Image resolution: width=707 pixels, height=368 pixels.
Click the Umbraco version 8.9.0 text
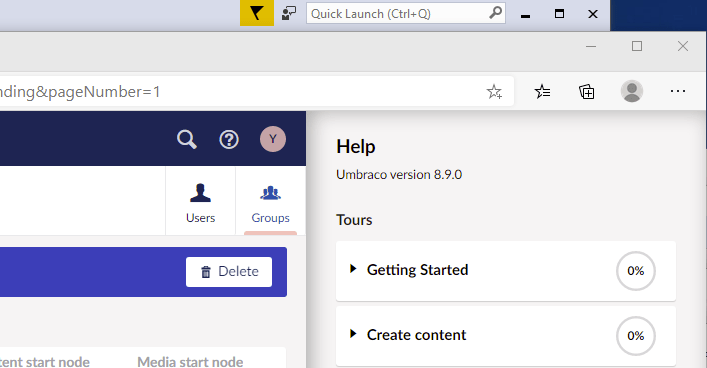click(399, 175)
